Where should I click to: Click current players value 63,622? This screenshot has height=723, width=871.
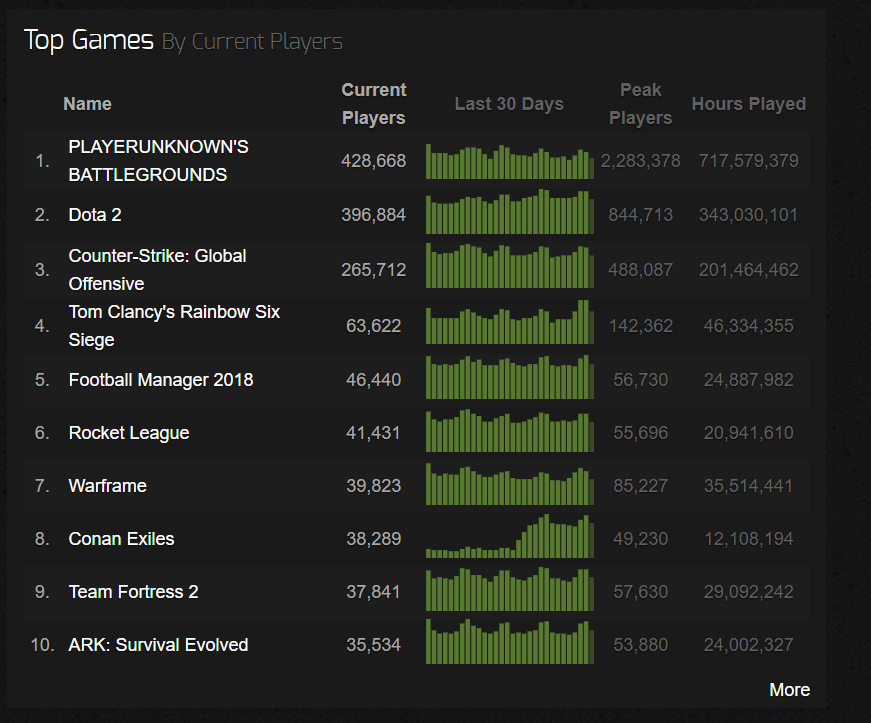tap(374, 326)
